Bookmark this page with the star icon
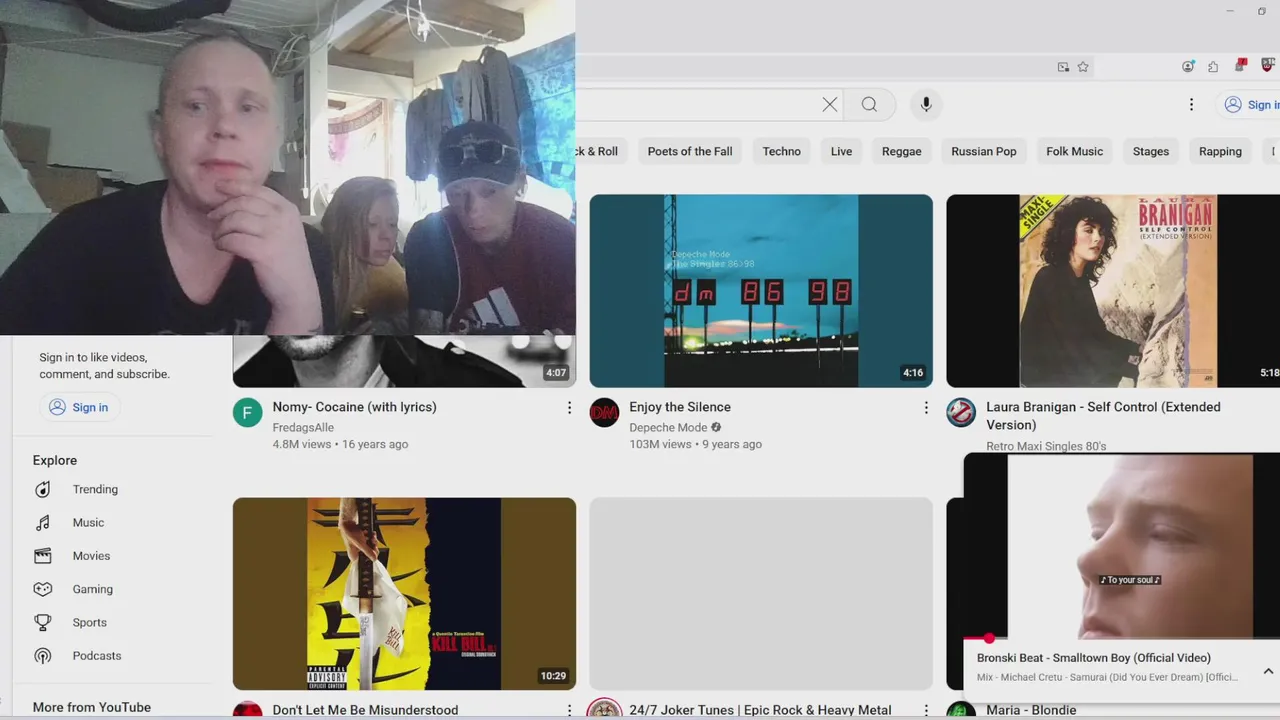Viewport: 1280px width, 720px height. click(x=1083, y=67)
